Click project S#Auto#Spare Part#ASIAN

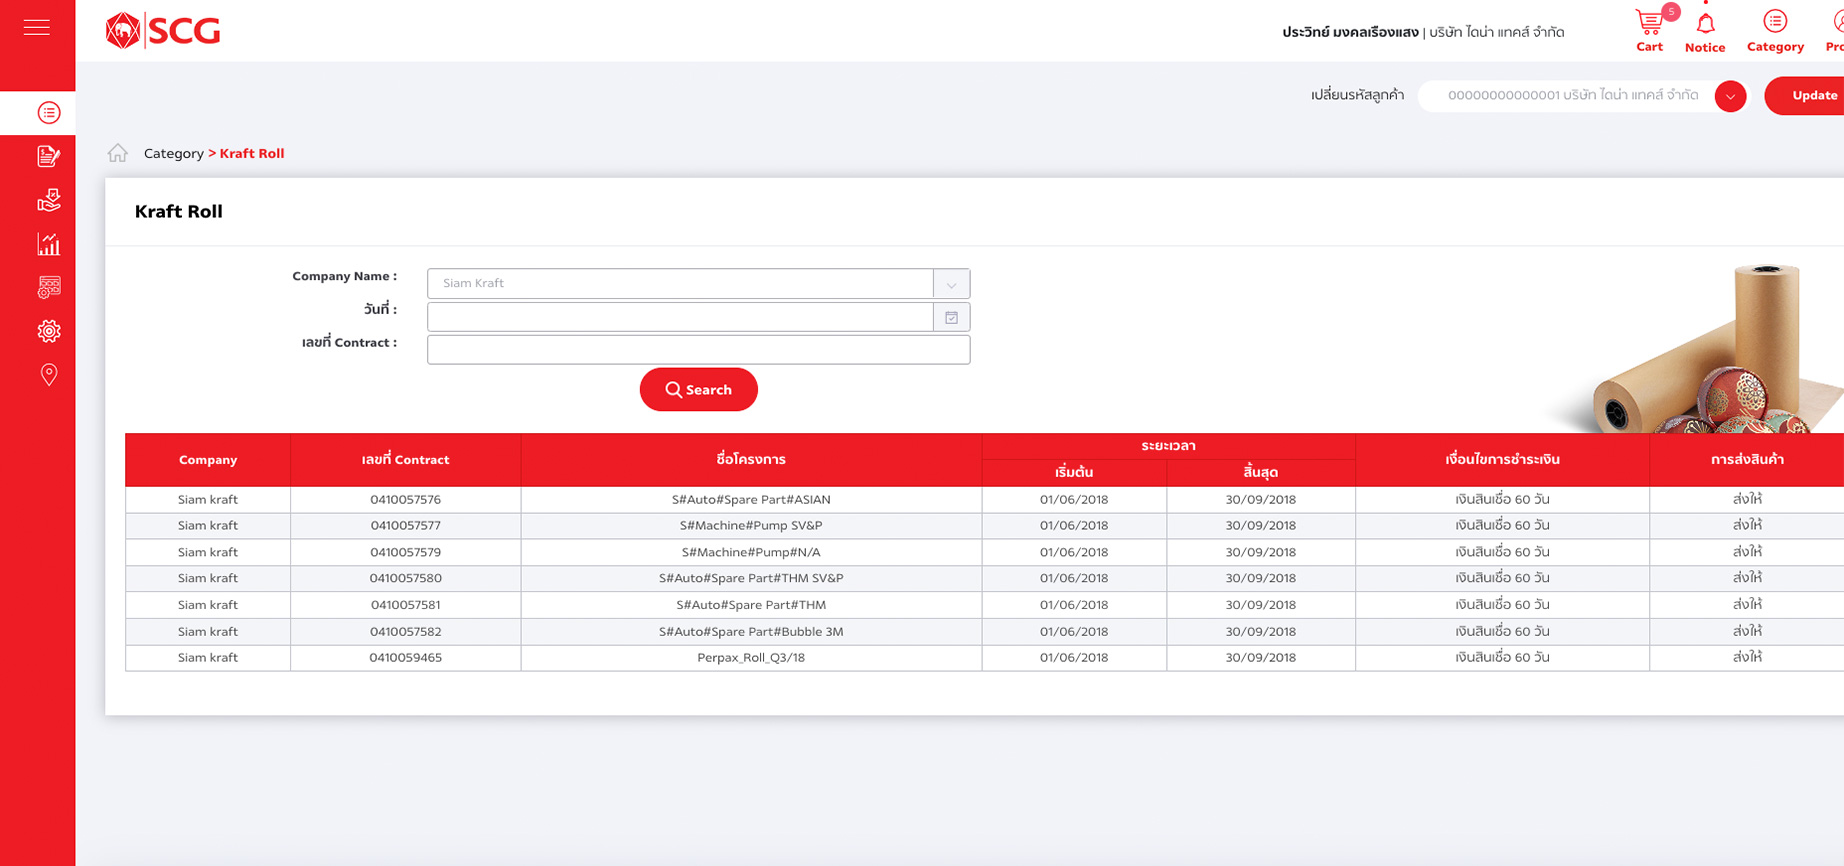(x=751, y=500)
